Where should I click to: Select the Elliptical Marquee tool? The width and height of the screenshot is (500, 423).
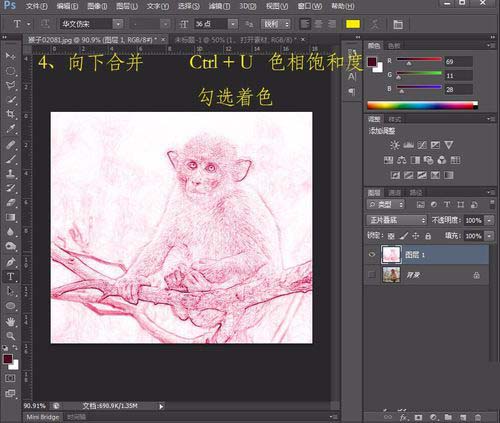(x=10, y=70)
